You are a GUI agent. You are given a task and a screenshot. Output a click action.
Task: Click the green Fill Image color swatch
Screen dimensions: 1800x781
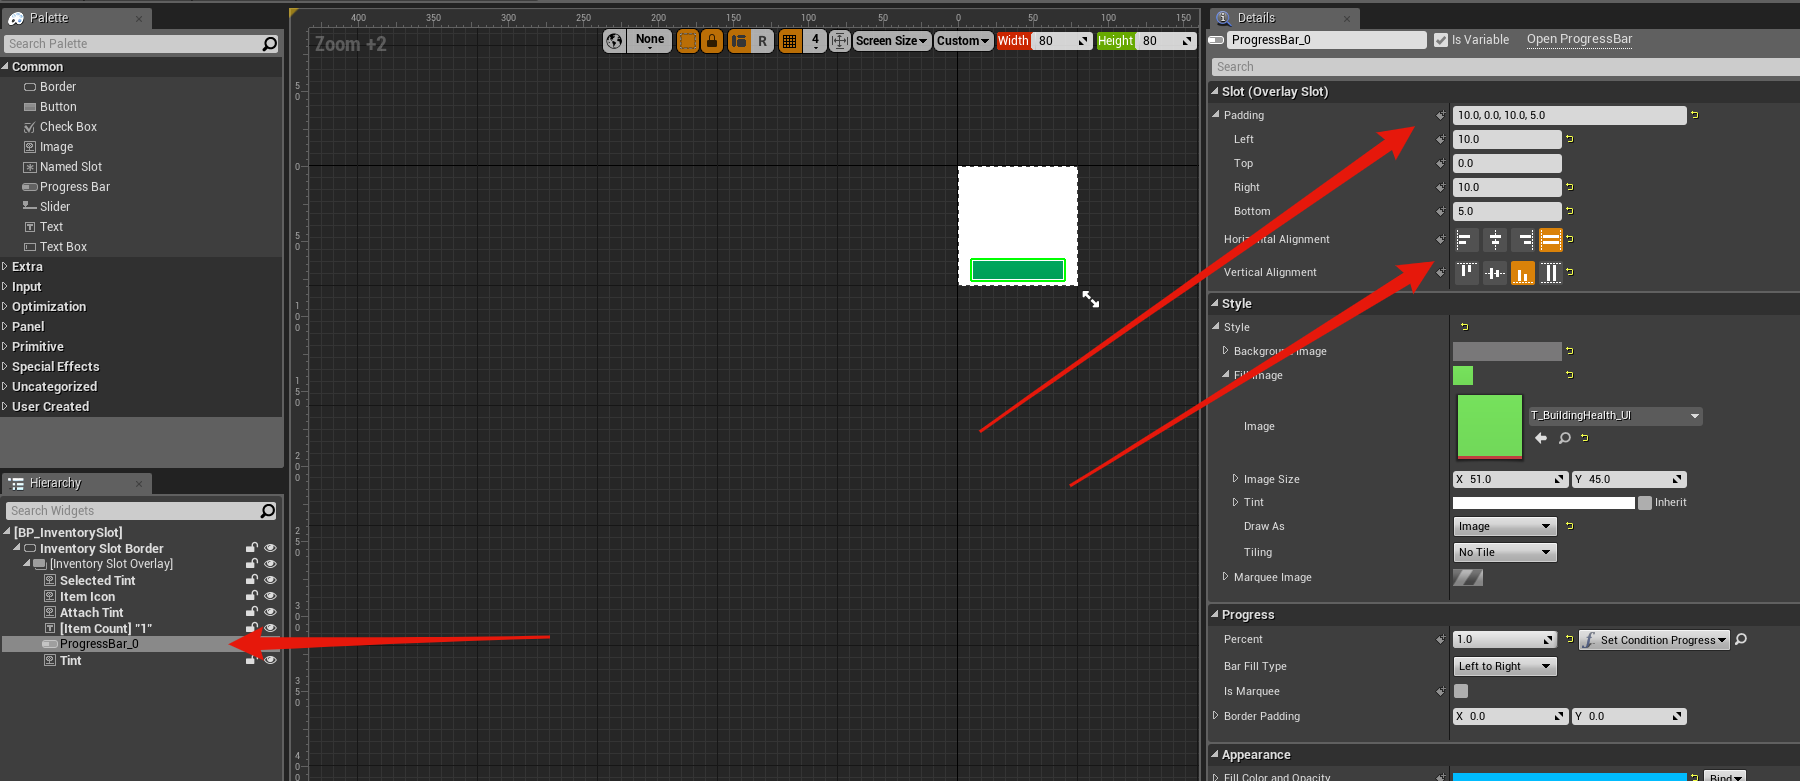coord(1463,375)
